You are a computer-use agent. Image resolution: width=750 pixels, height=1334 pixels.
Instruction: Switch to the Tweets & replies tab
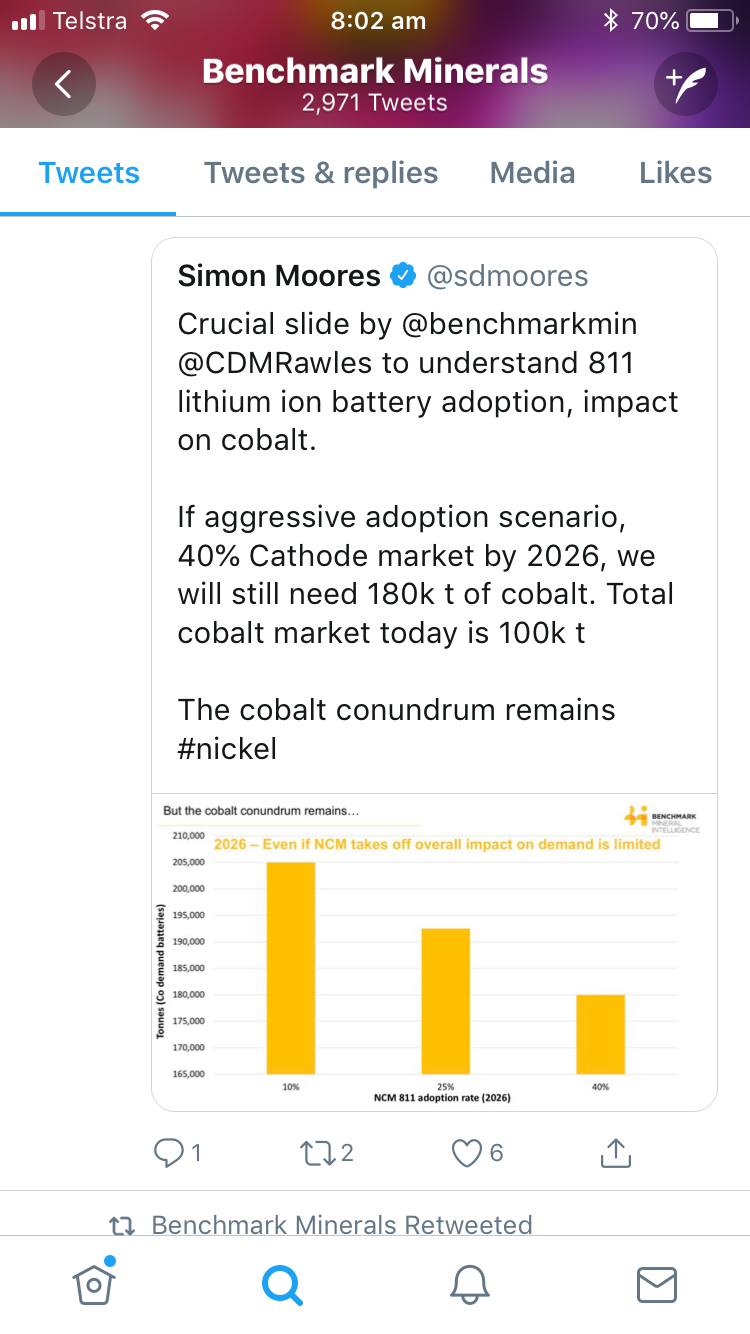321,173
